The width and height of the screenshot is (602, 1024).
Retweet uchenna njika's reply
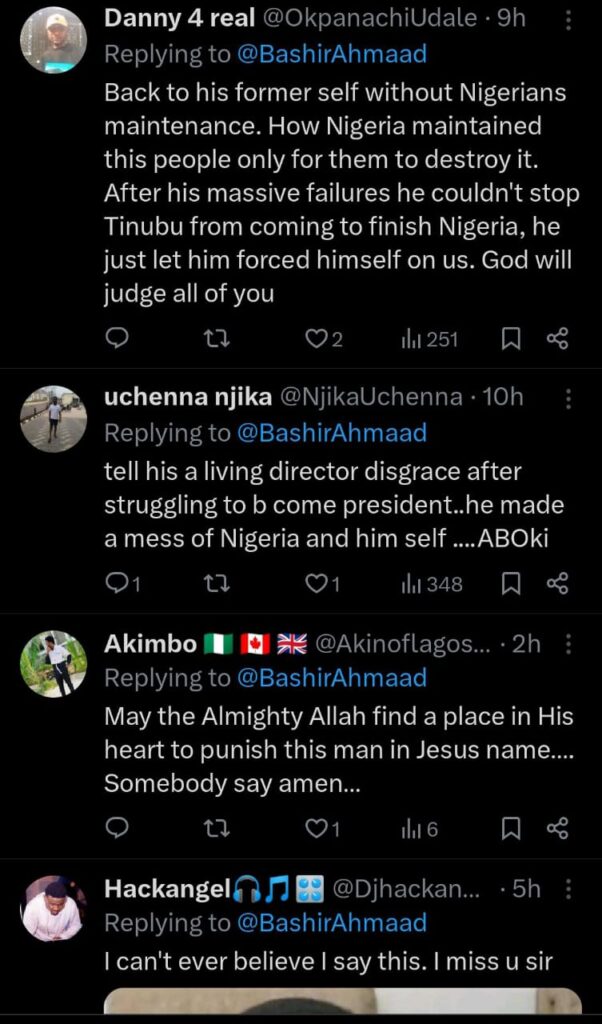coord(216,583)
